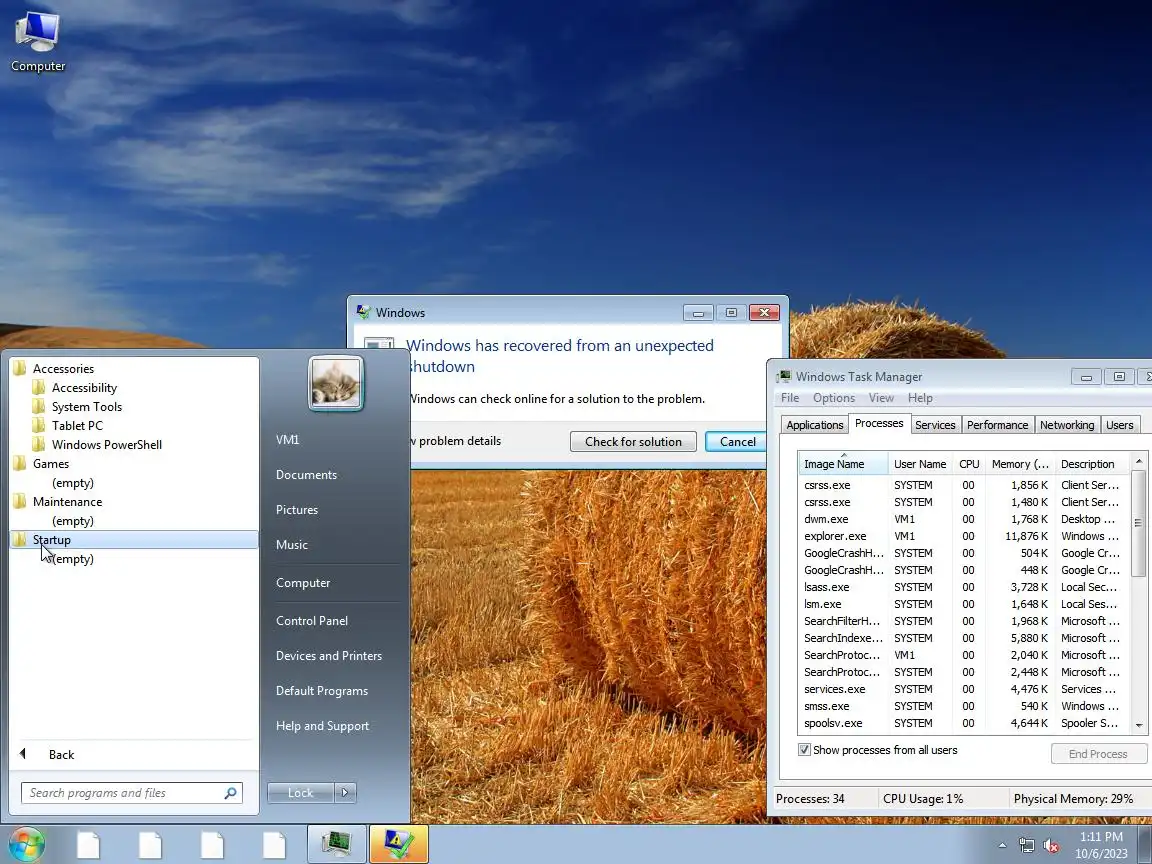Screen dimensions: 1152x864
Task: Select the smss.exe process row
Action: click(x=963, y=706)
